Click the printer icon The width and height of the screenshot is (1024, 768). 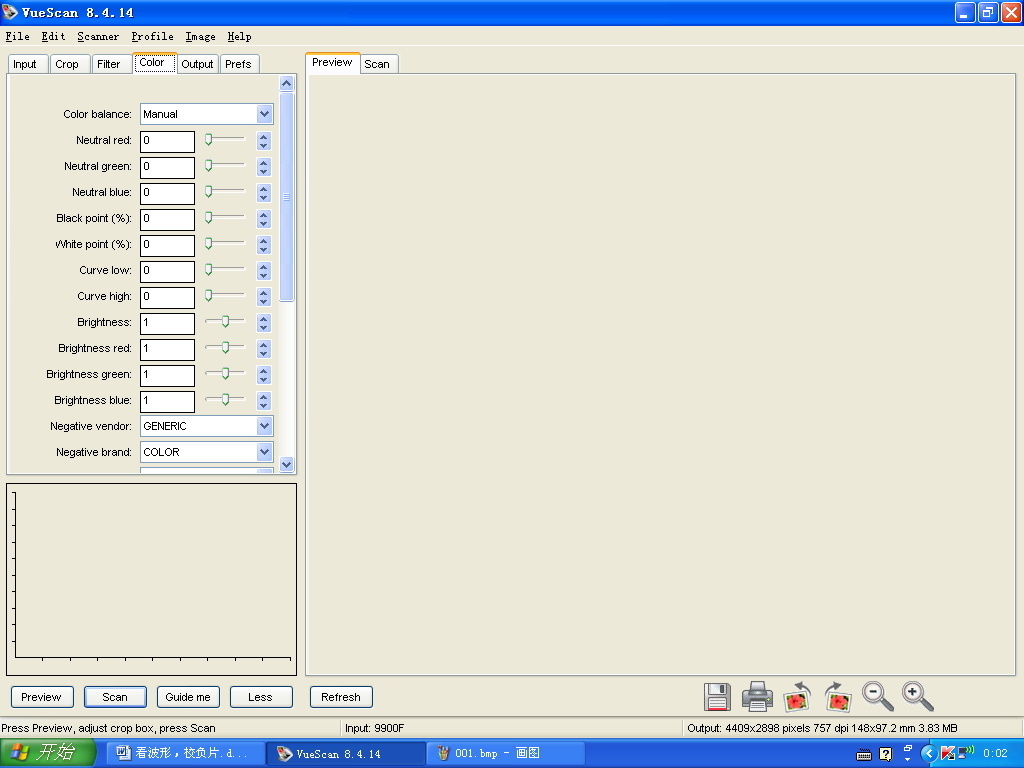point(757,696)
